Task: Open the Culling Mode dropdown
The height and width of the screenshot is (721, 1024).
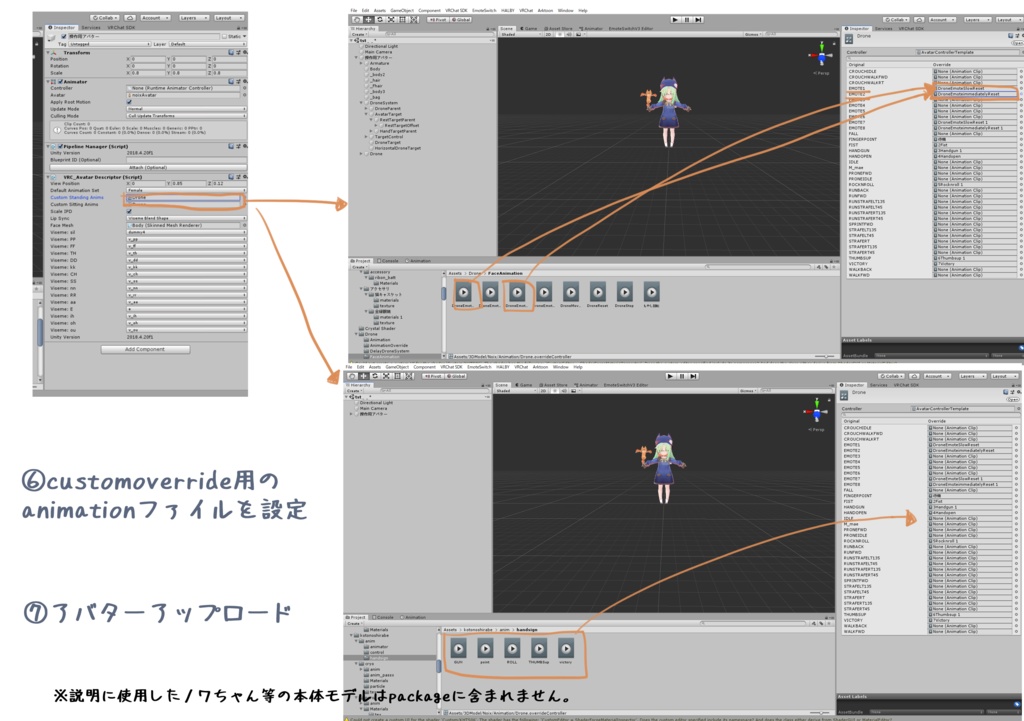Action: coord(186,116)
